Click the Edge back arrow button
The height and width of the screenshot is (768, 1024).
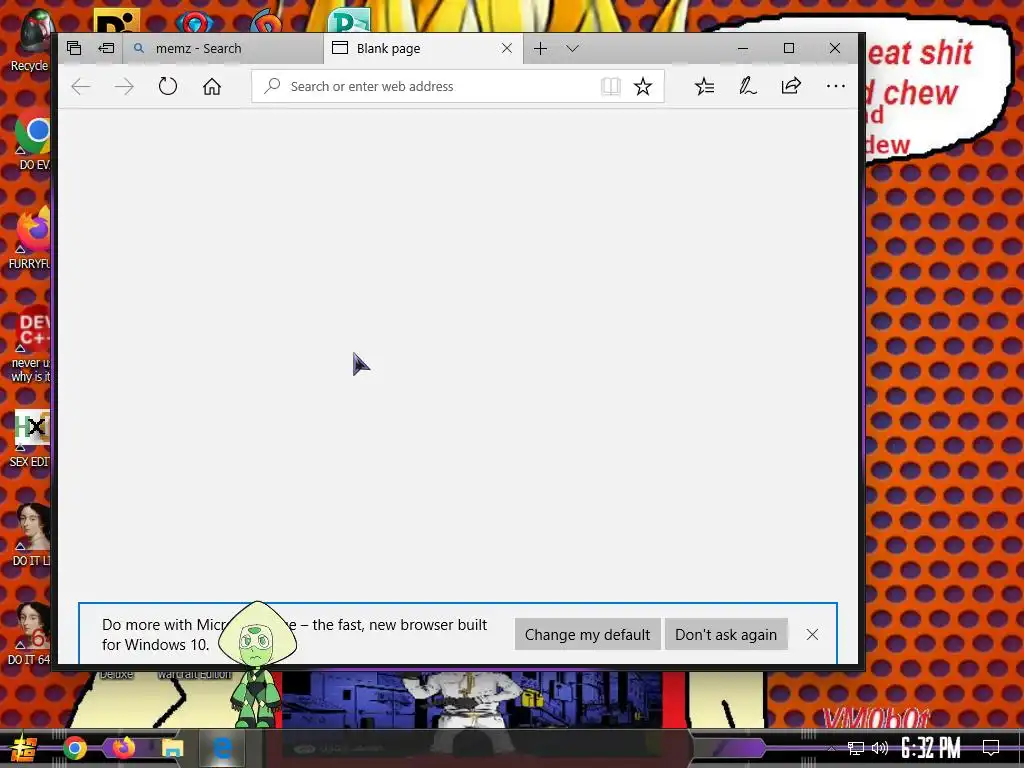[81, 86]
